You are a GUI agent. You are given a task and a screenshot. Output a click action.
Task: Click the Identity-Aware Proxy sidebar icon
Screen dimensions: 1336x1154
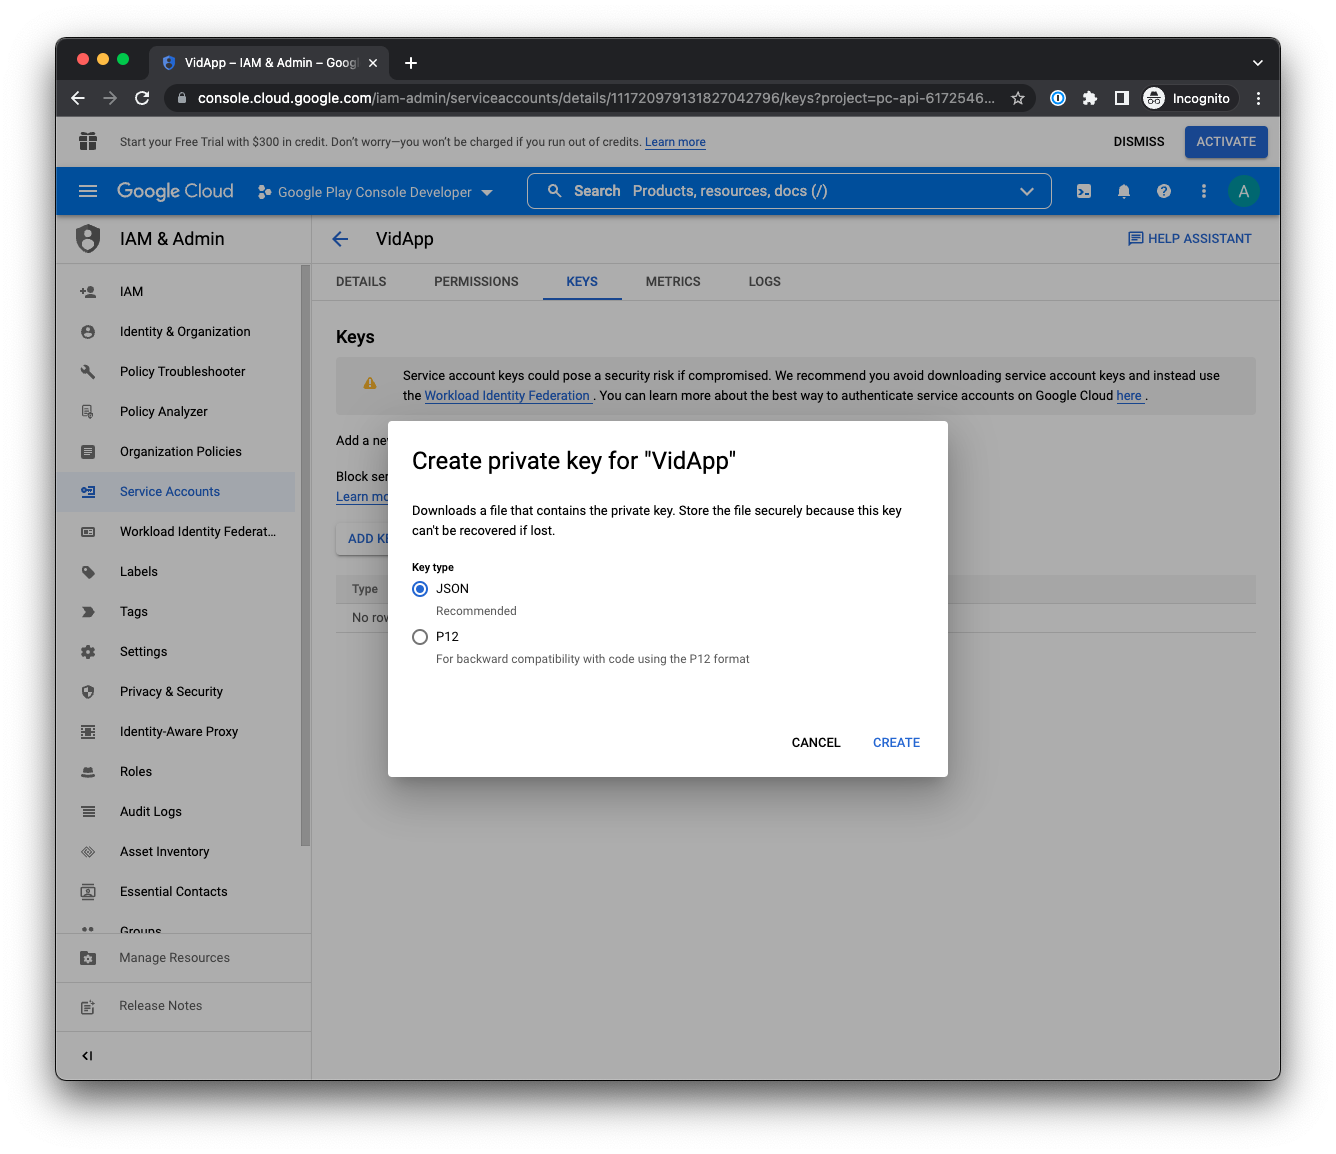(x=88, y=732)
